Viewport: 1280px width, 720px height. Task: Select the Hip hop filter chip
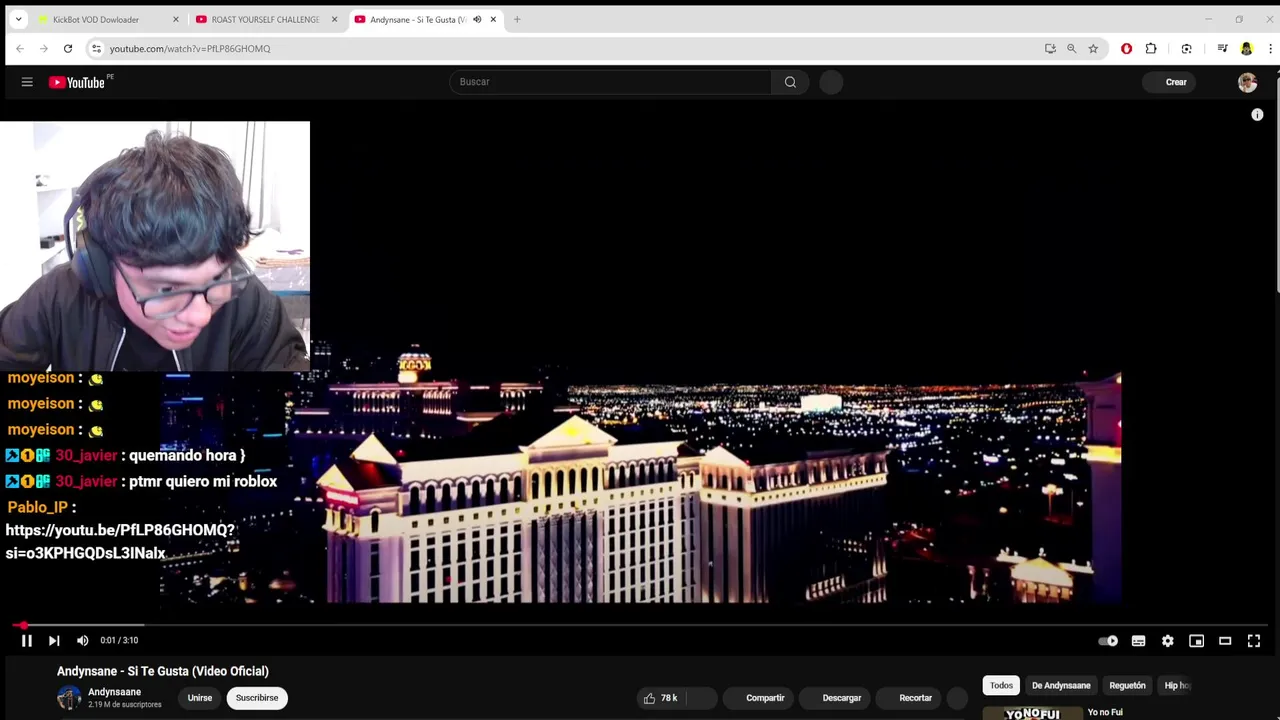[x=1177, y=686]
